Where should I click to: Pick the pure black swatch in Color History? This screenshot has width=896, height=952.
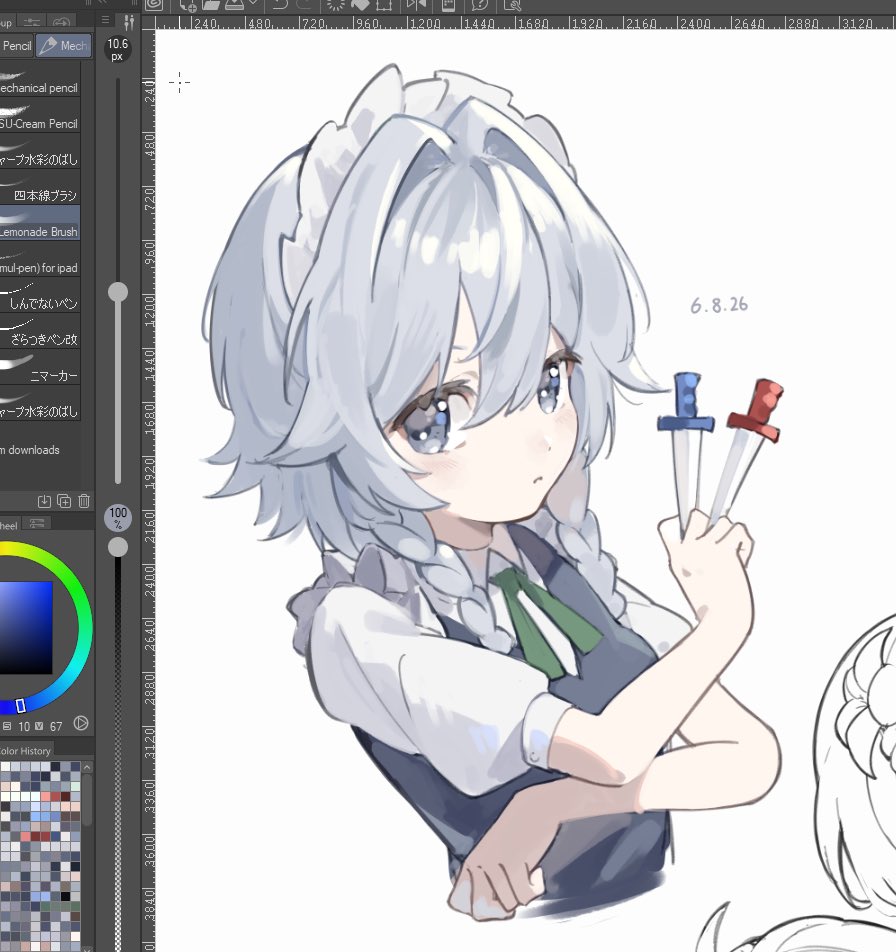point(65,897)
